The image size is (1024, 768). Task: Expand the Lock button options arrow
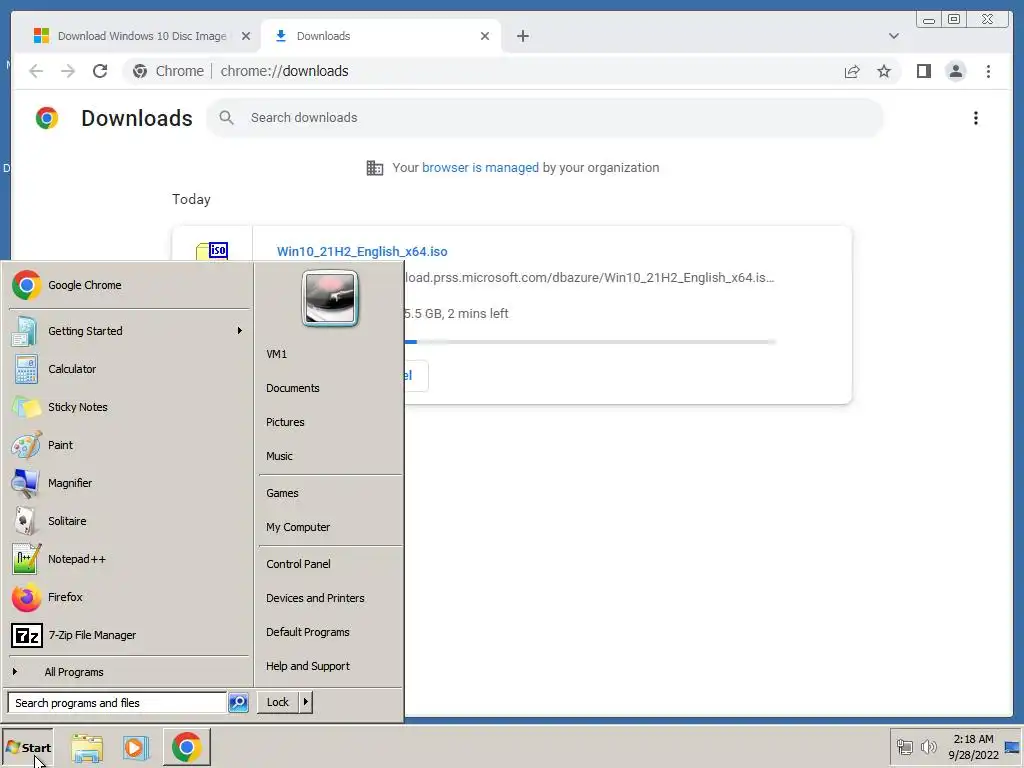click(x=306, y=702)
